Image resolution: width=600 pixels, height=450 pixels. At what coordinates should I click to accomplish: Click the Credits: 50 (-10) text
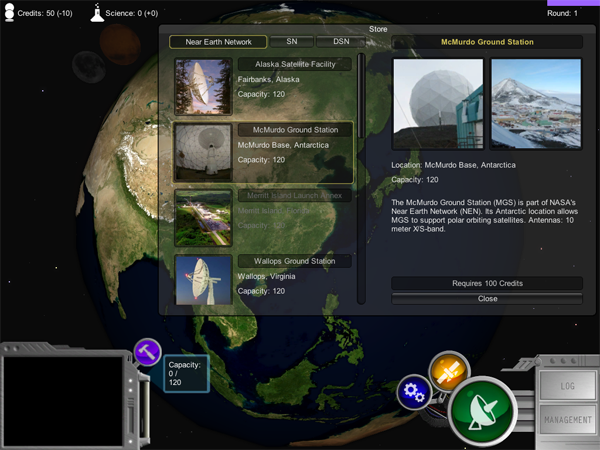(45, 13)
